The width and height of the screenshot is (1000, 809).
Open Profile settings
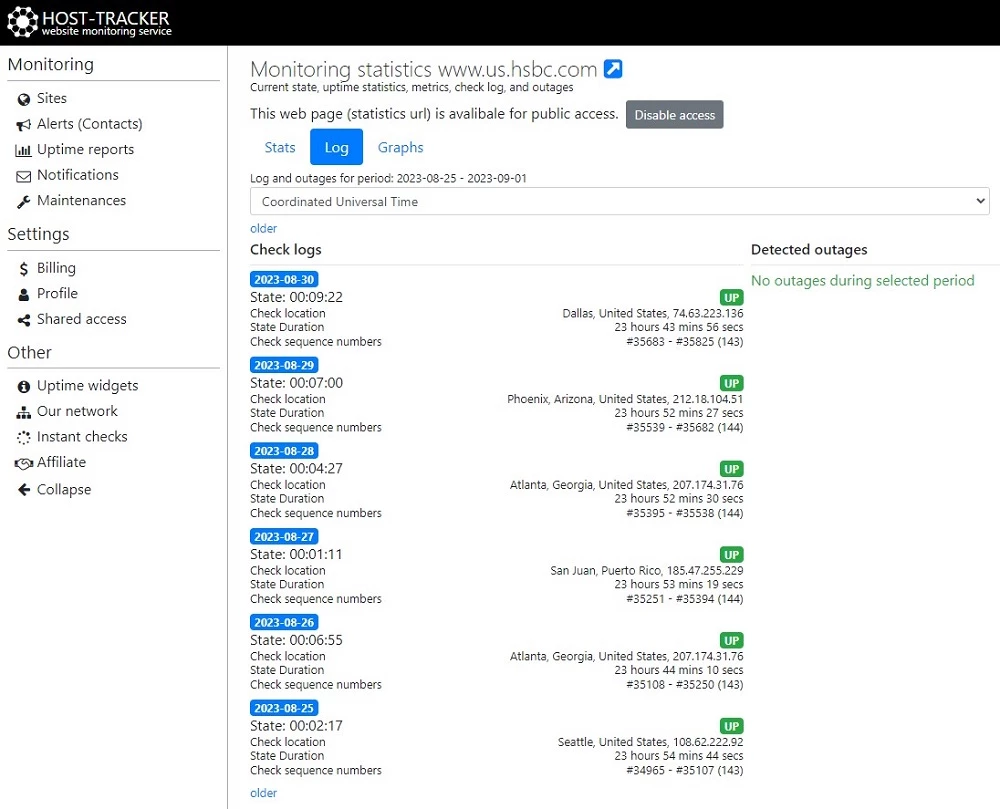(x=57, y=293)
